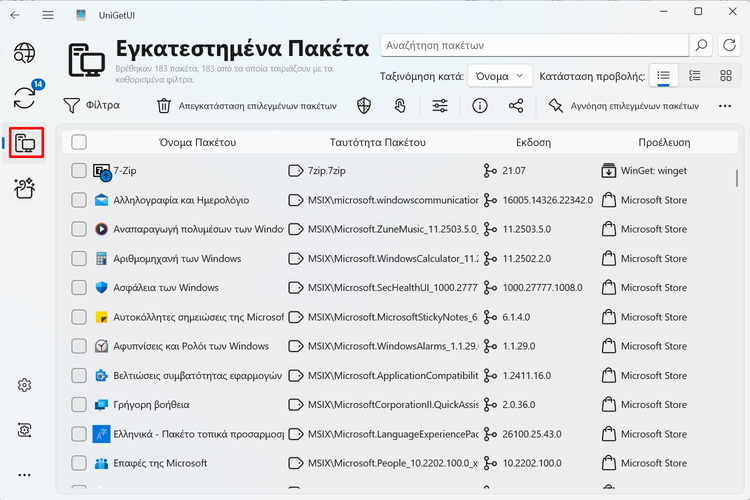Open the package manager settings icon

(24, 430)
